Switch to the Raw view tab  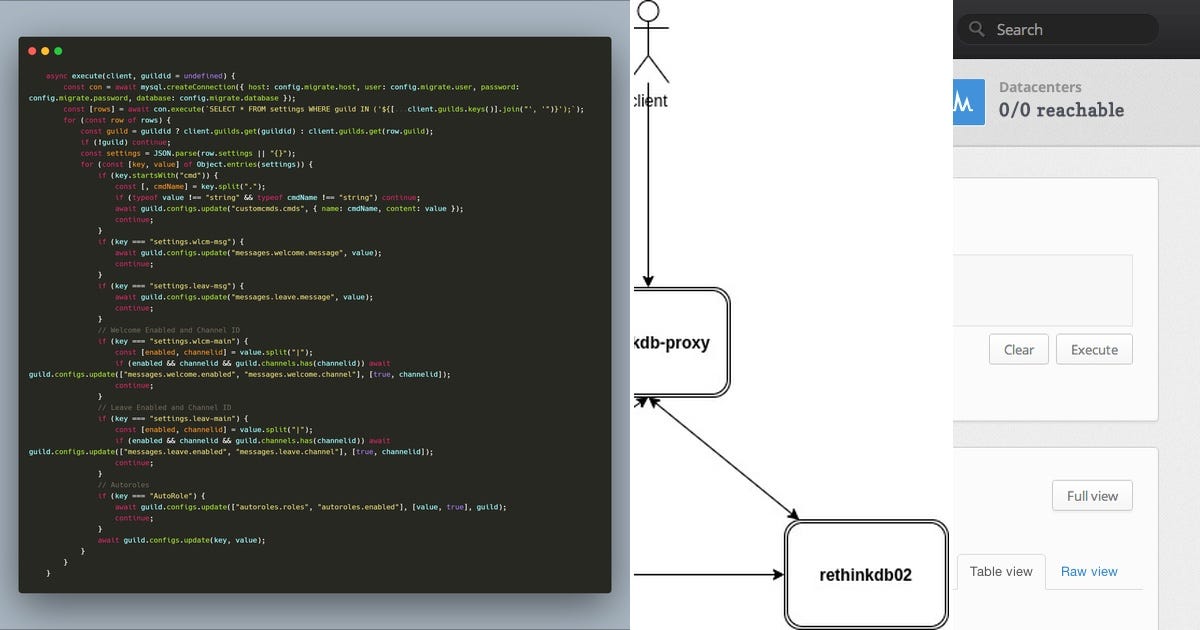click(1089, 571)
